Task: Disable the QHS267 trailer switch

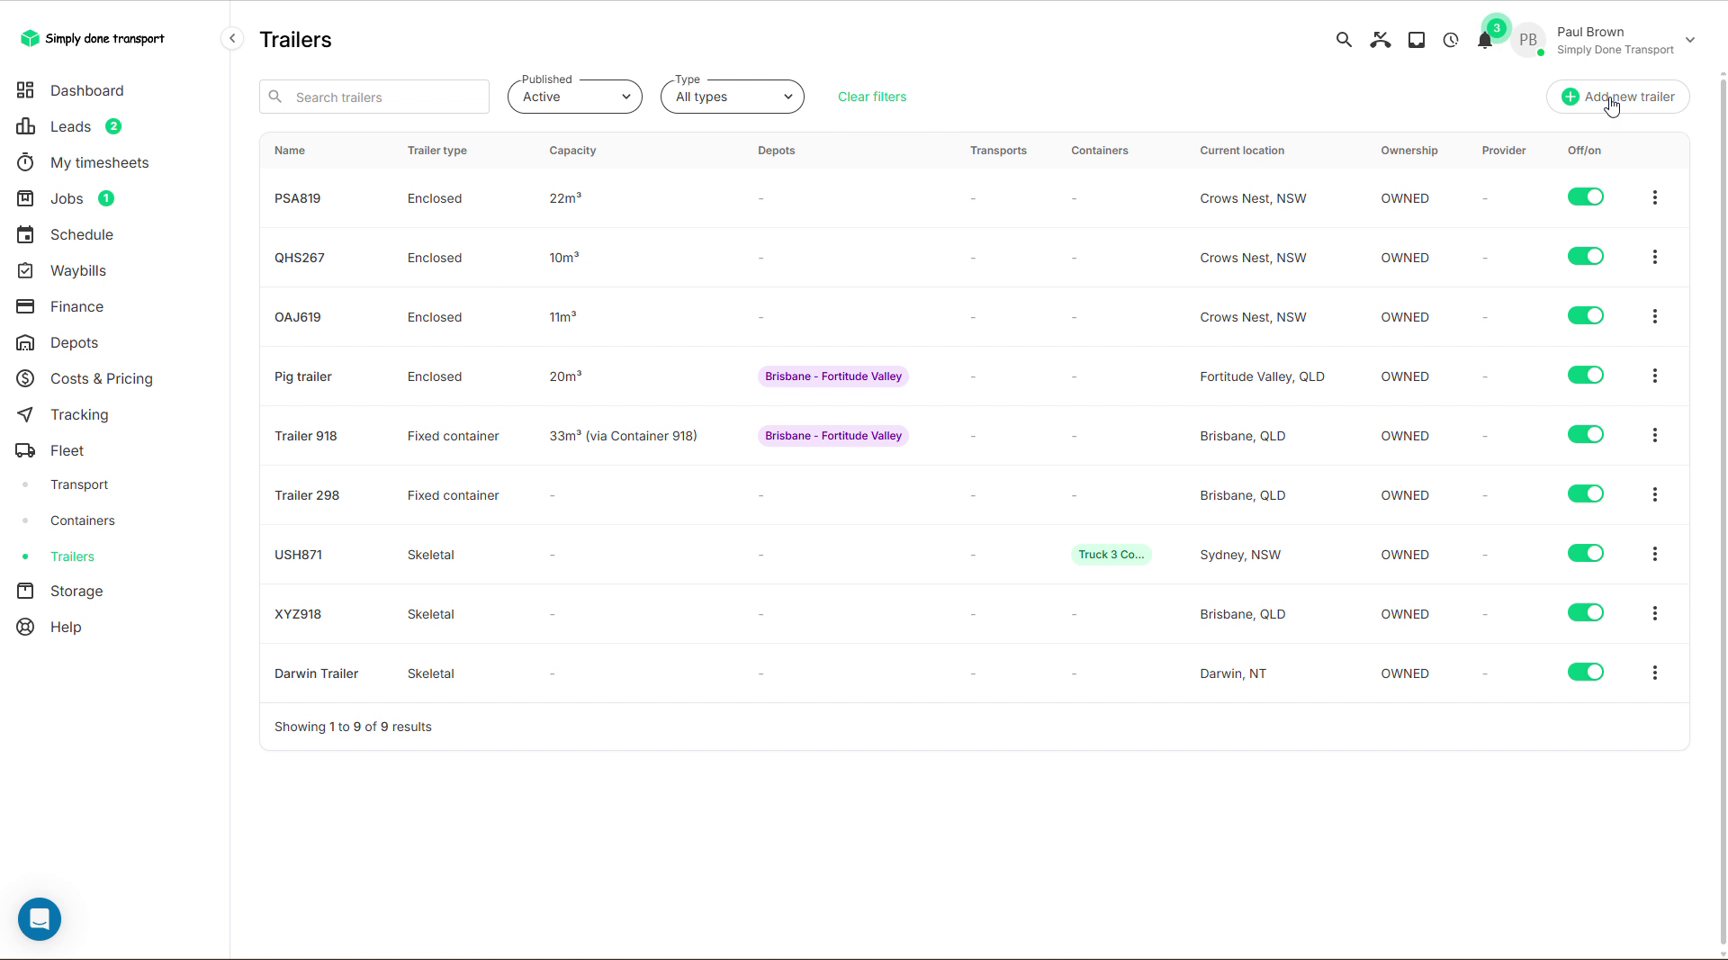Action: pyautogui.click(x=1585, y=256)
